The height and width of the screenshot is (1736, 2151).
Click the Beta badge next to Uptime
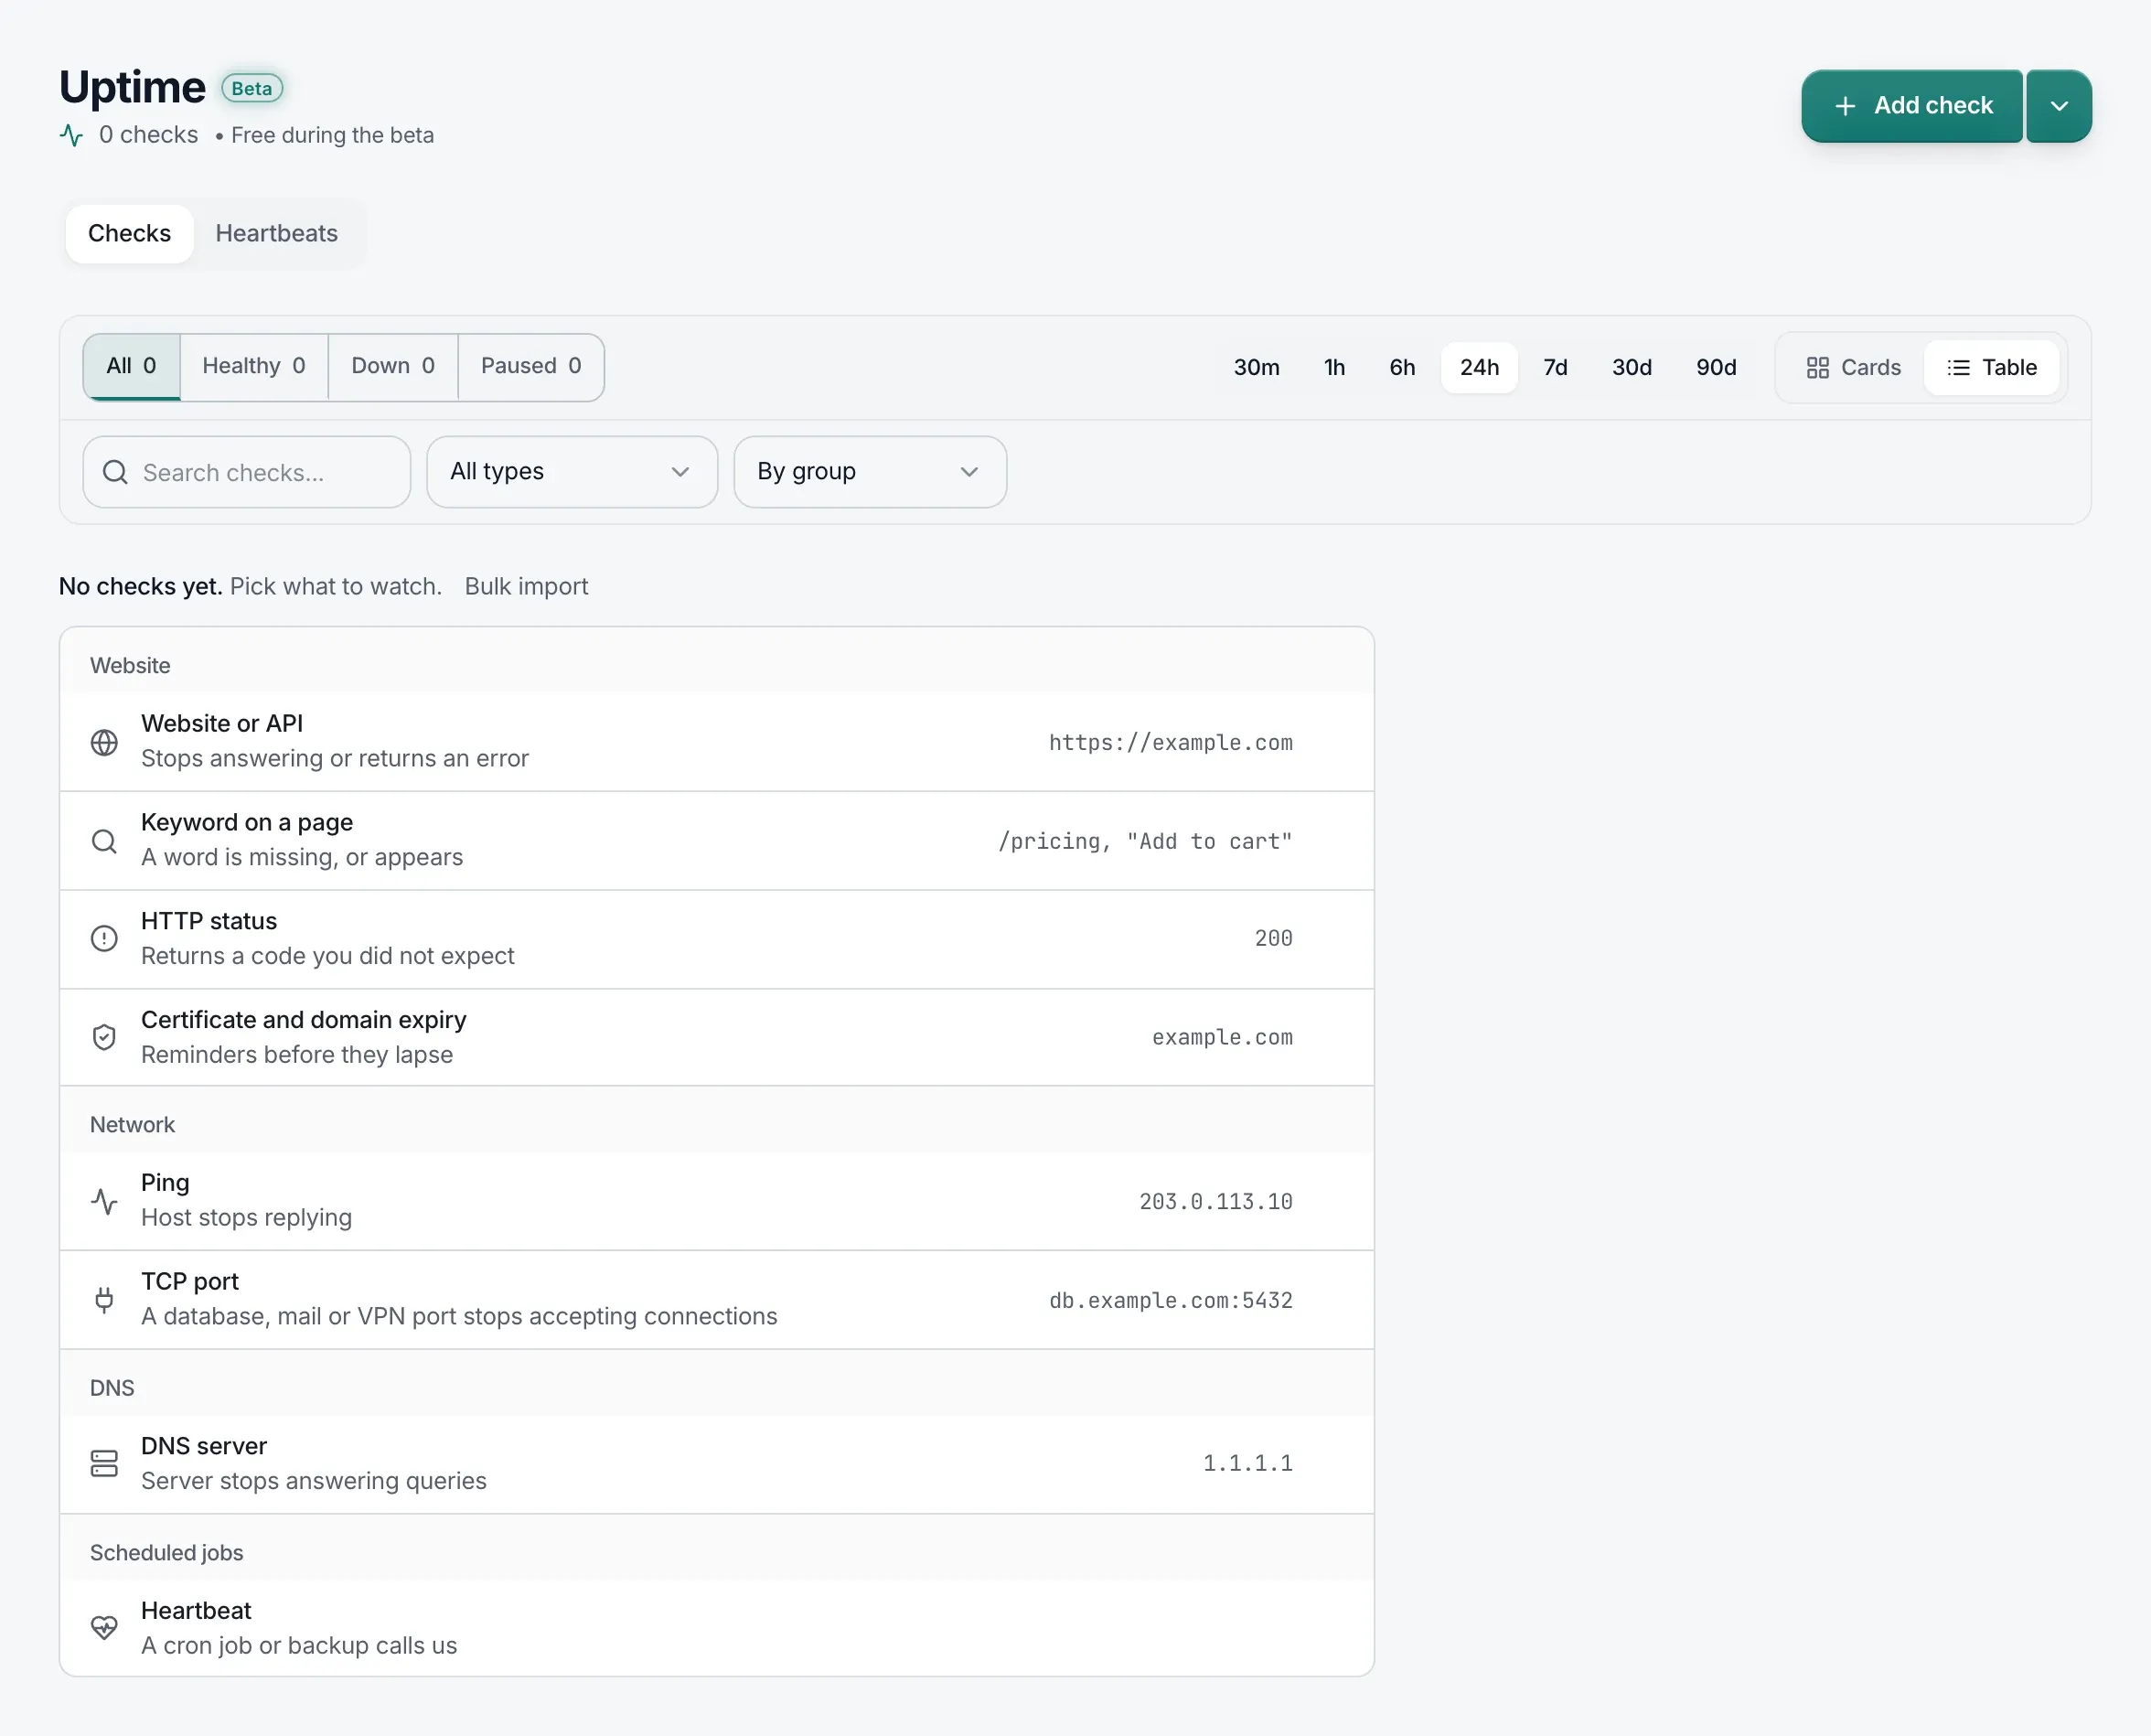[x=252, y=89]
